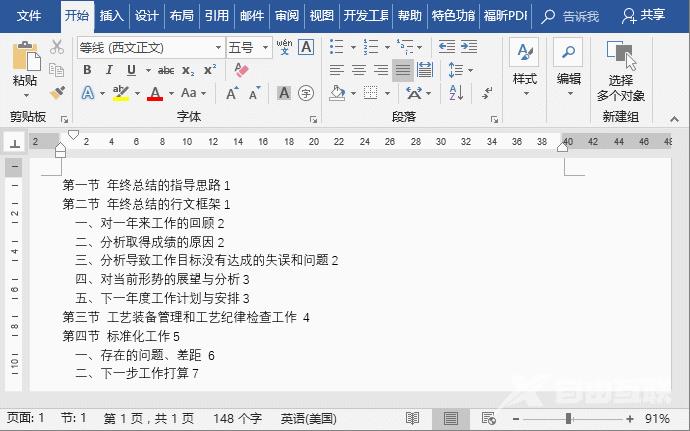Click the 共享 Share button
Image resolution: width=690 pixels, height=431 pixels.
click(x=643, y=16)
